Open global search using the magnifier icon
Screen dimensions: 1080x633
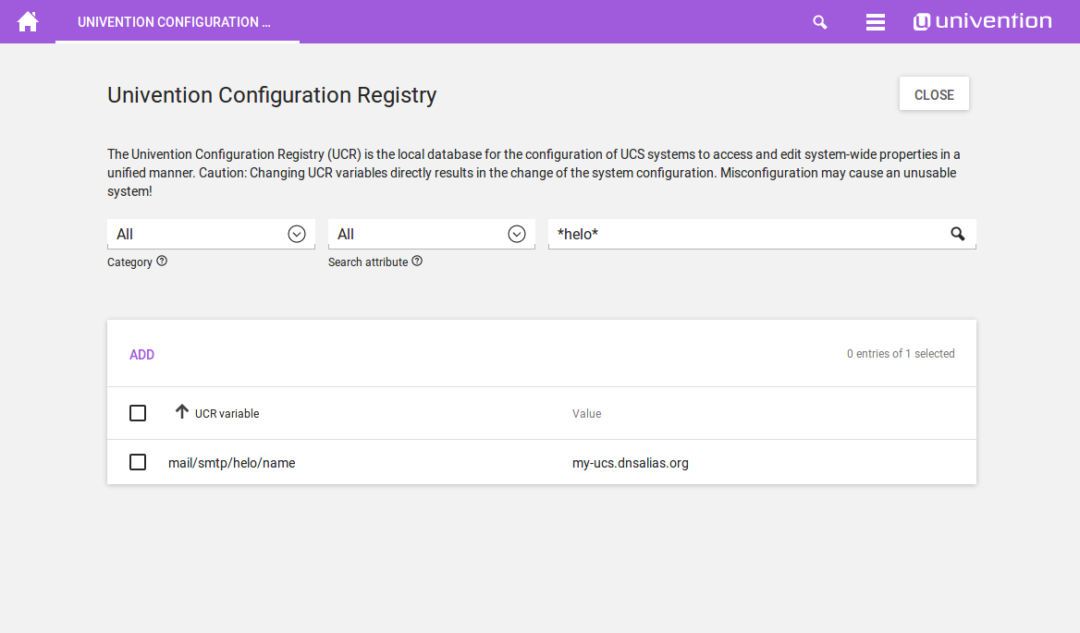tap(819, 21)
